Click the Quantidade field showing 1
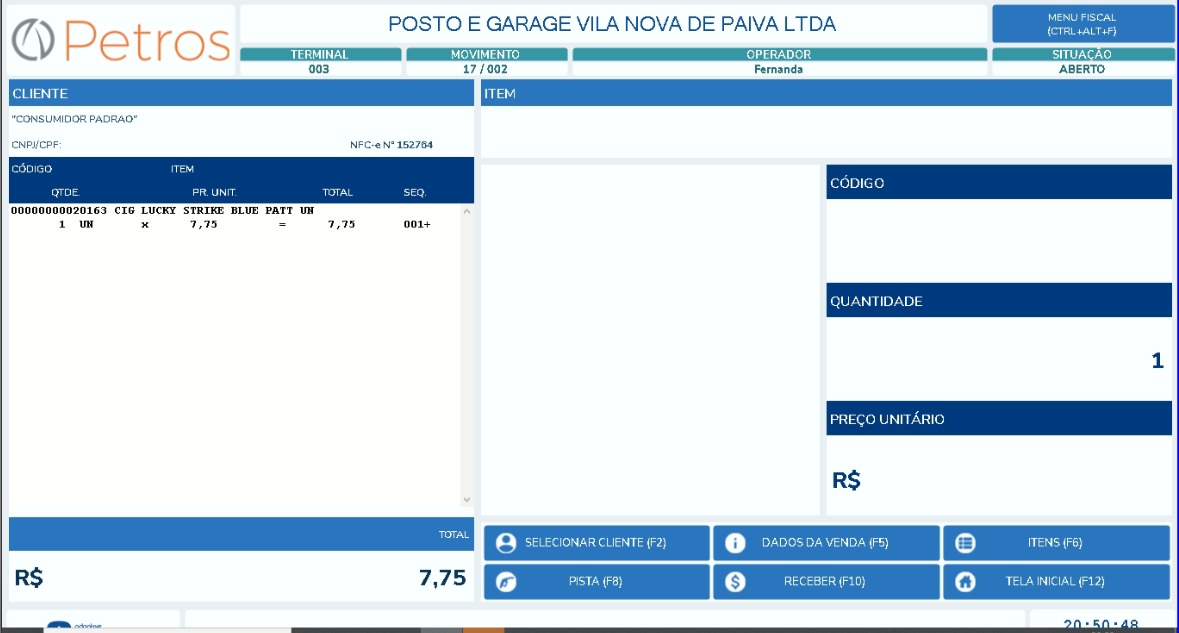1179x633 pixels. tap(999, 359)
